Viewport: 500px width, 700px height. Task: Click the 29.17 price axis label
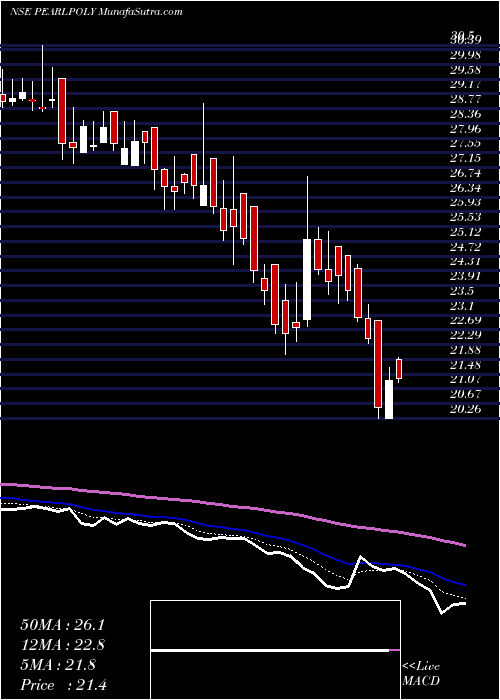(x=466, y=84)
